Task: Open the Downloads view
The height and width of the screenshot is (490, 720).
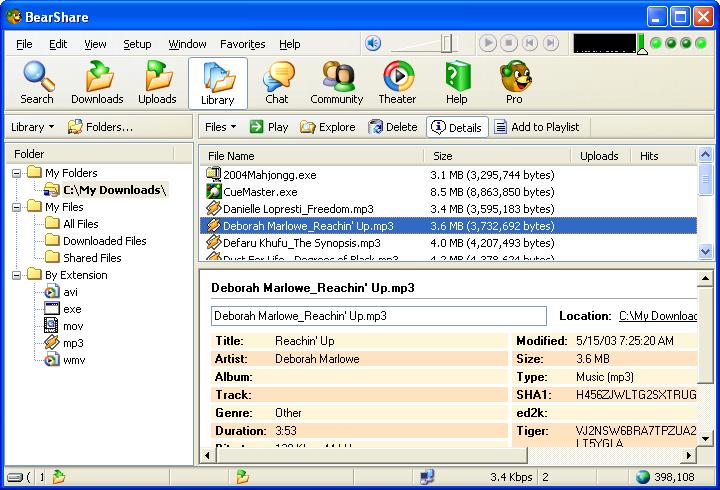Action: coord(97,83)
